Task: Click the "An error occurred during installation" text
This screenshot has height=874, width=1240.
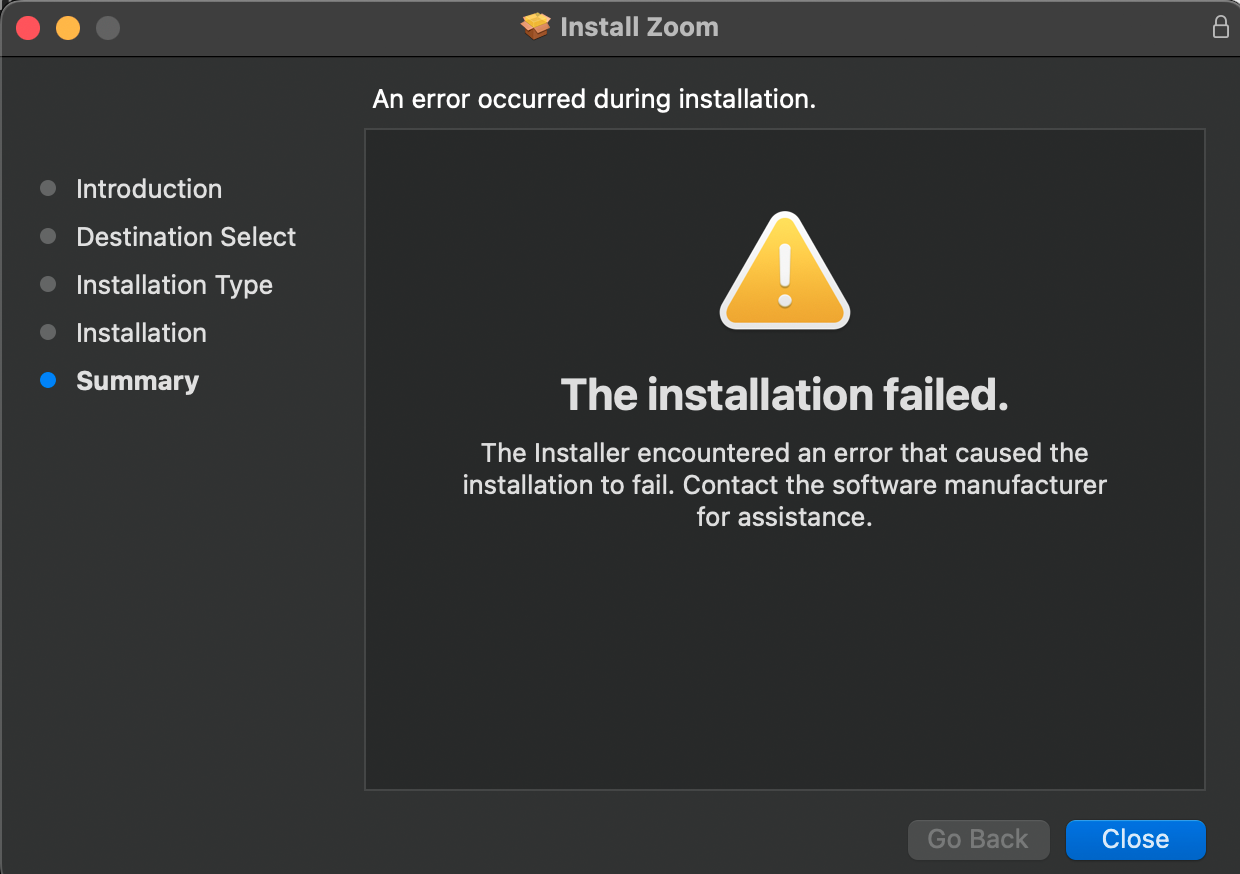Action: (x=594, y=99)
